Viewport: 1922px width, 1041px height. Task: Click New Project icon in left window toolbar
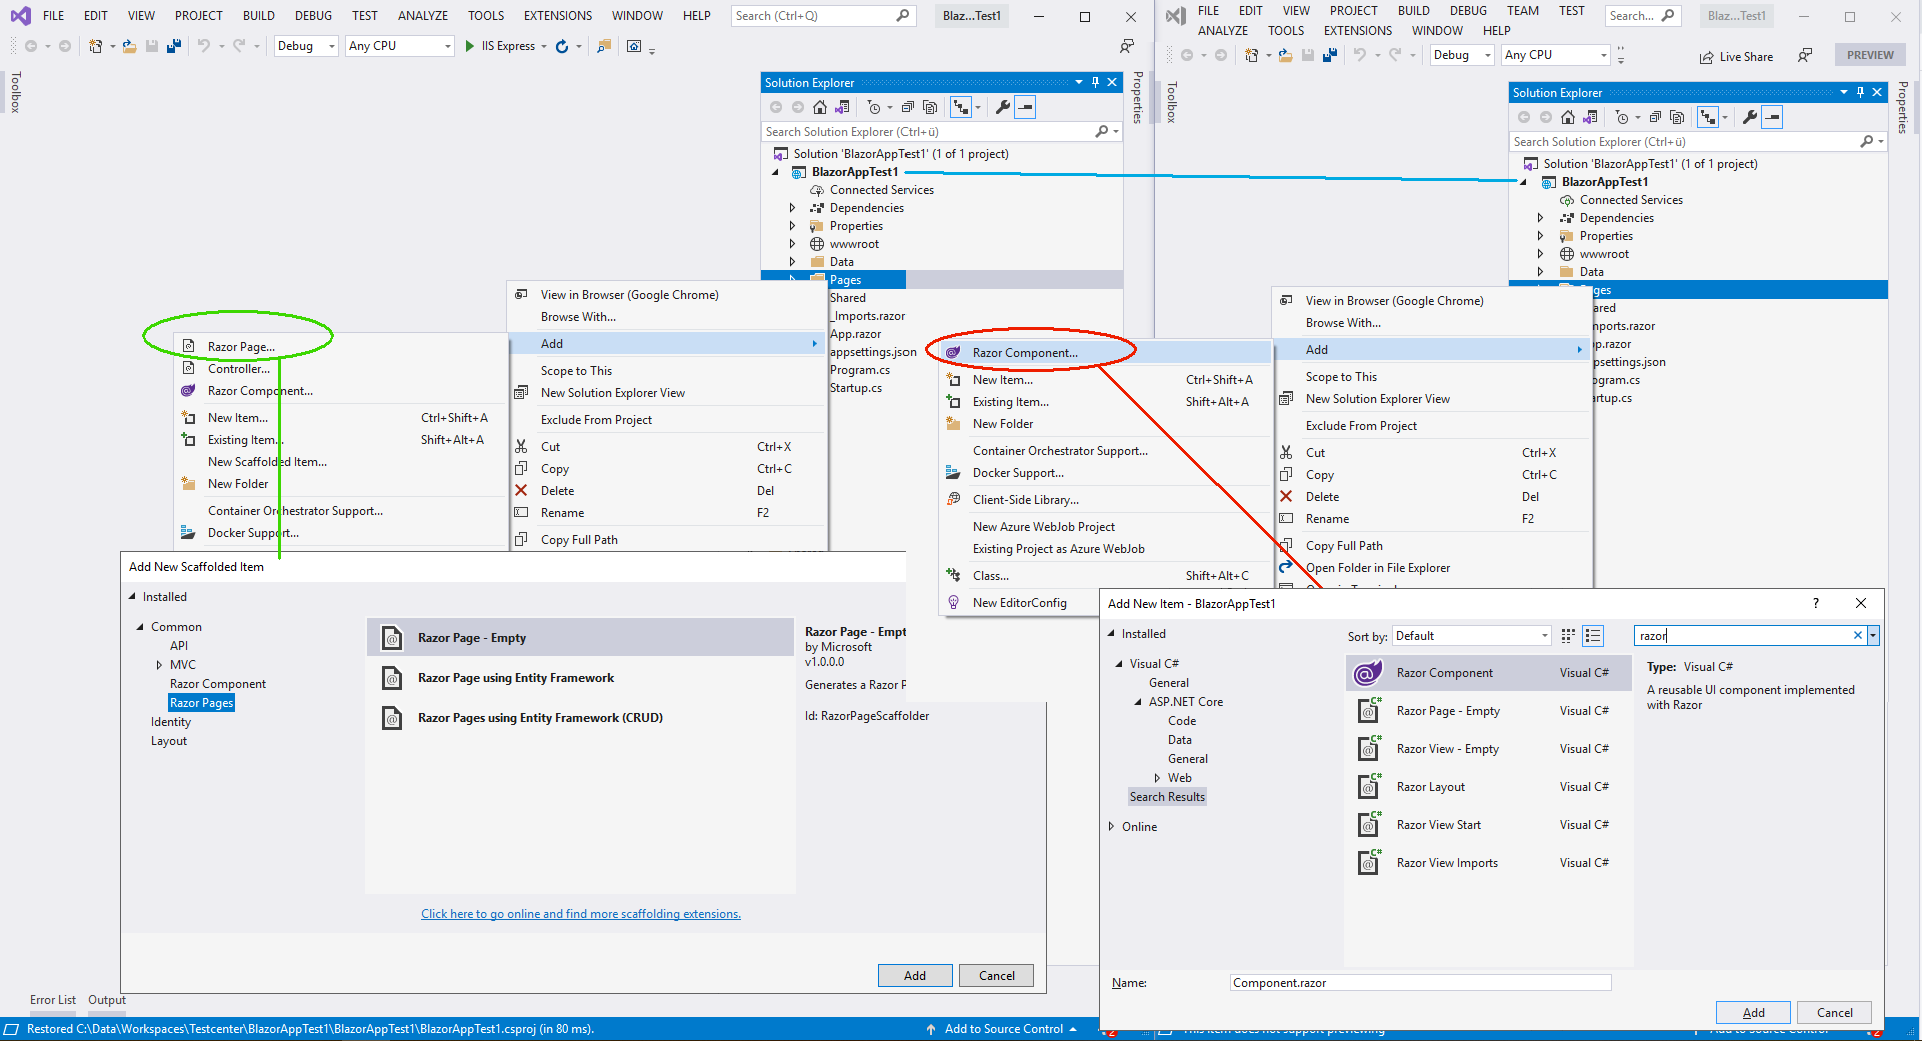(96, 46)
